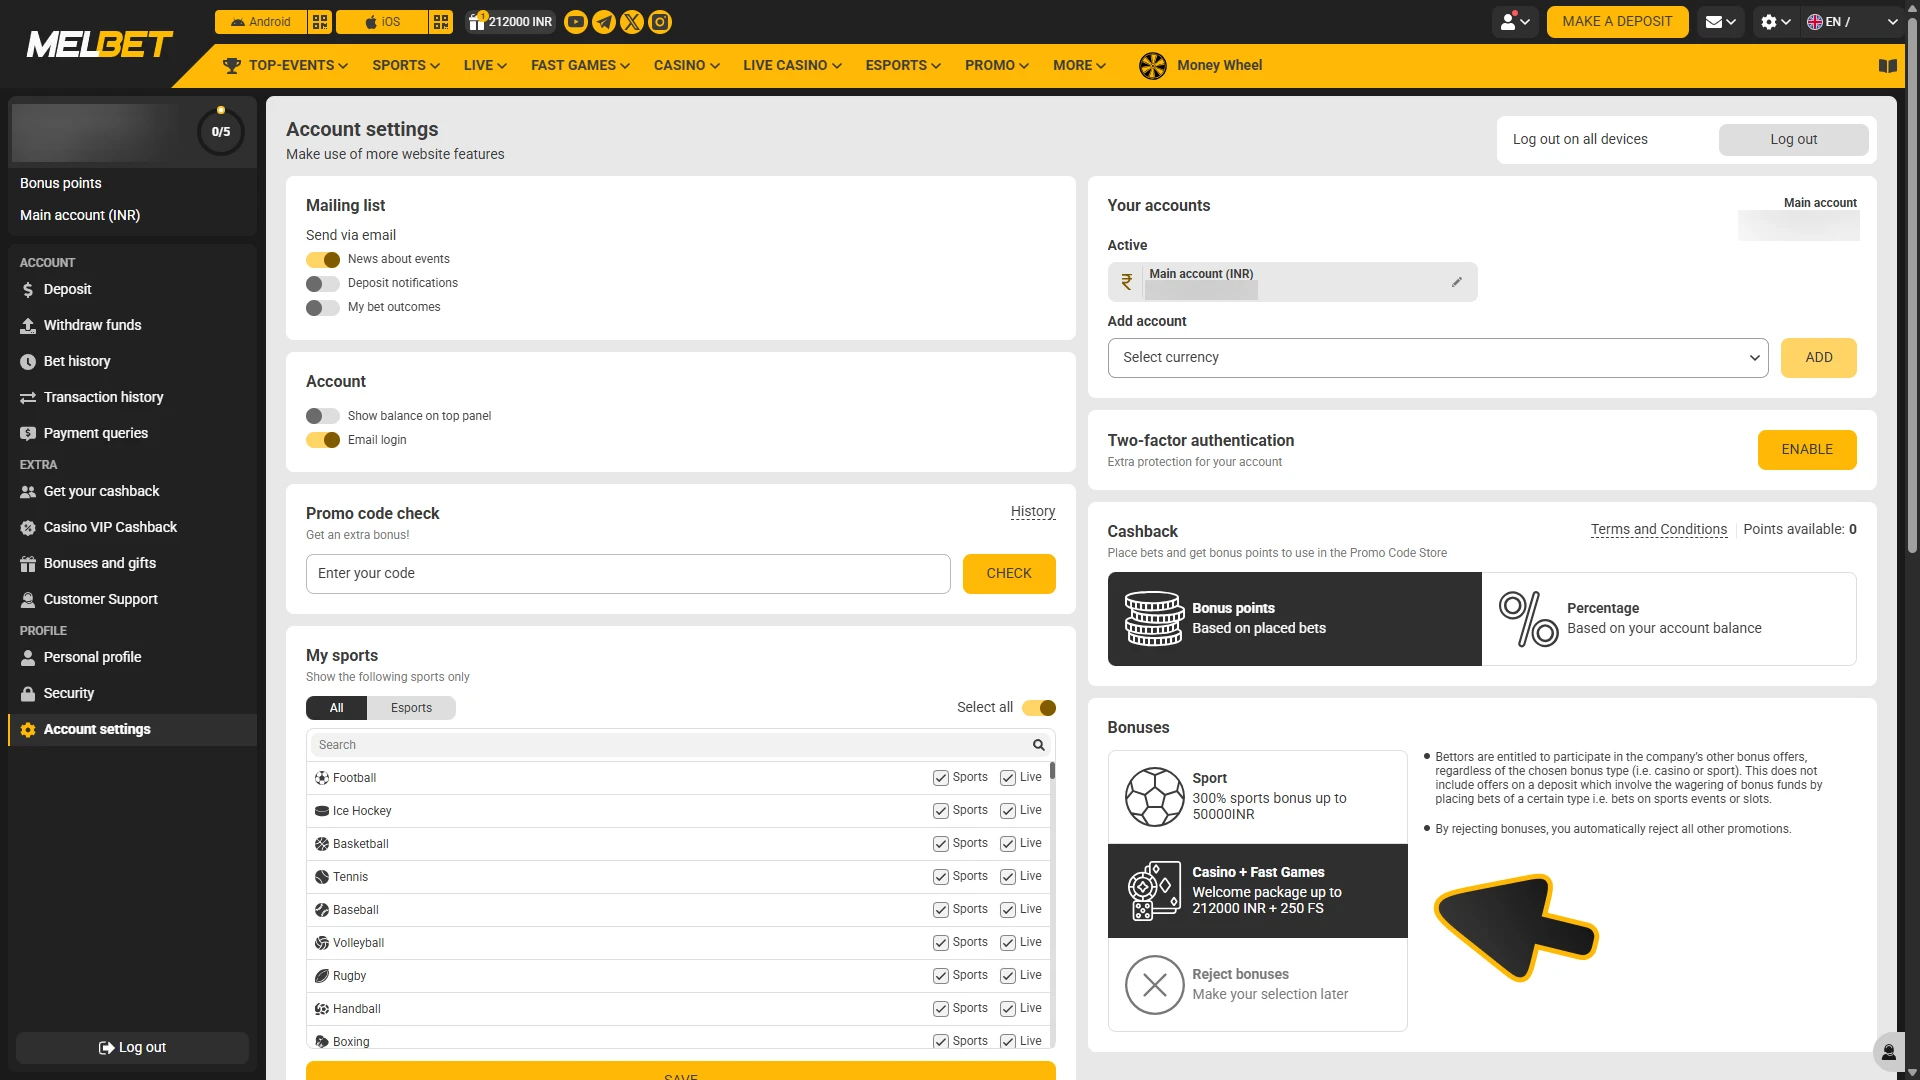This screenshot has width=1920, height=1080.
Task: Click the Withdraw funds icon in sidebar
Action: pyautogui.click(x=28, y=326)
